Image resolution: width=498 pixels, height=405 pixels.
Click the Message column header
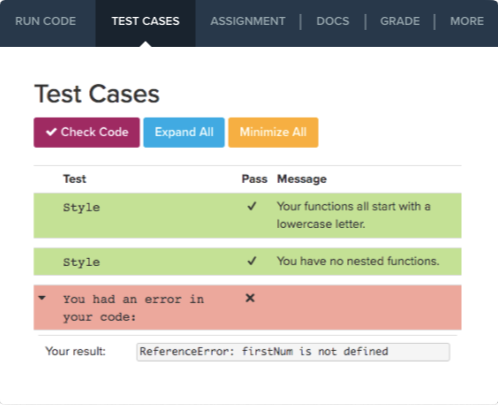pos(302,179)
